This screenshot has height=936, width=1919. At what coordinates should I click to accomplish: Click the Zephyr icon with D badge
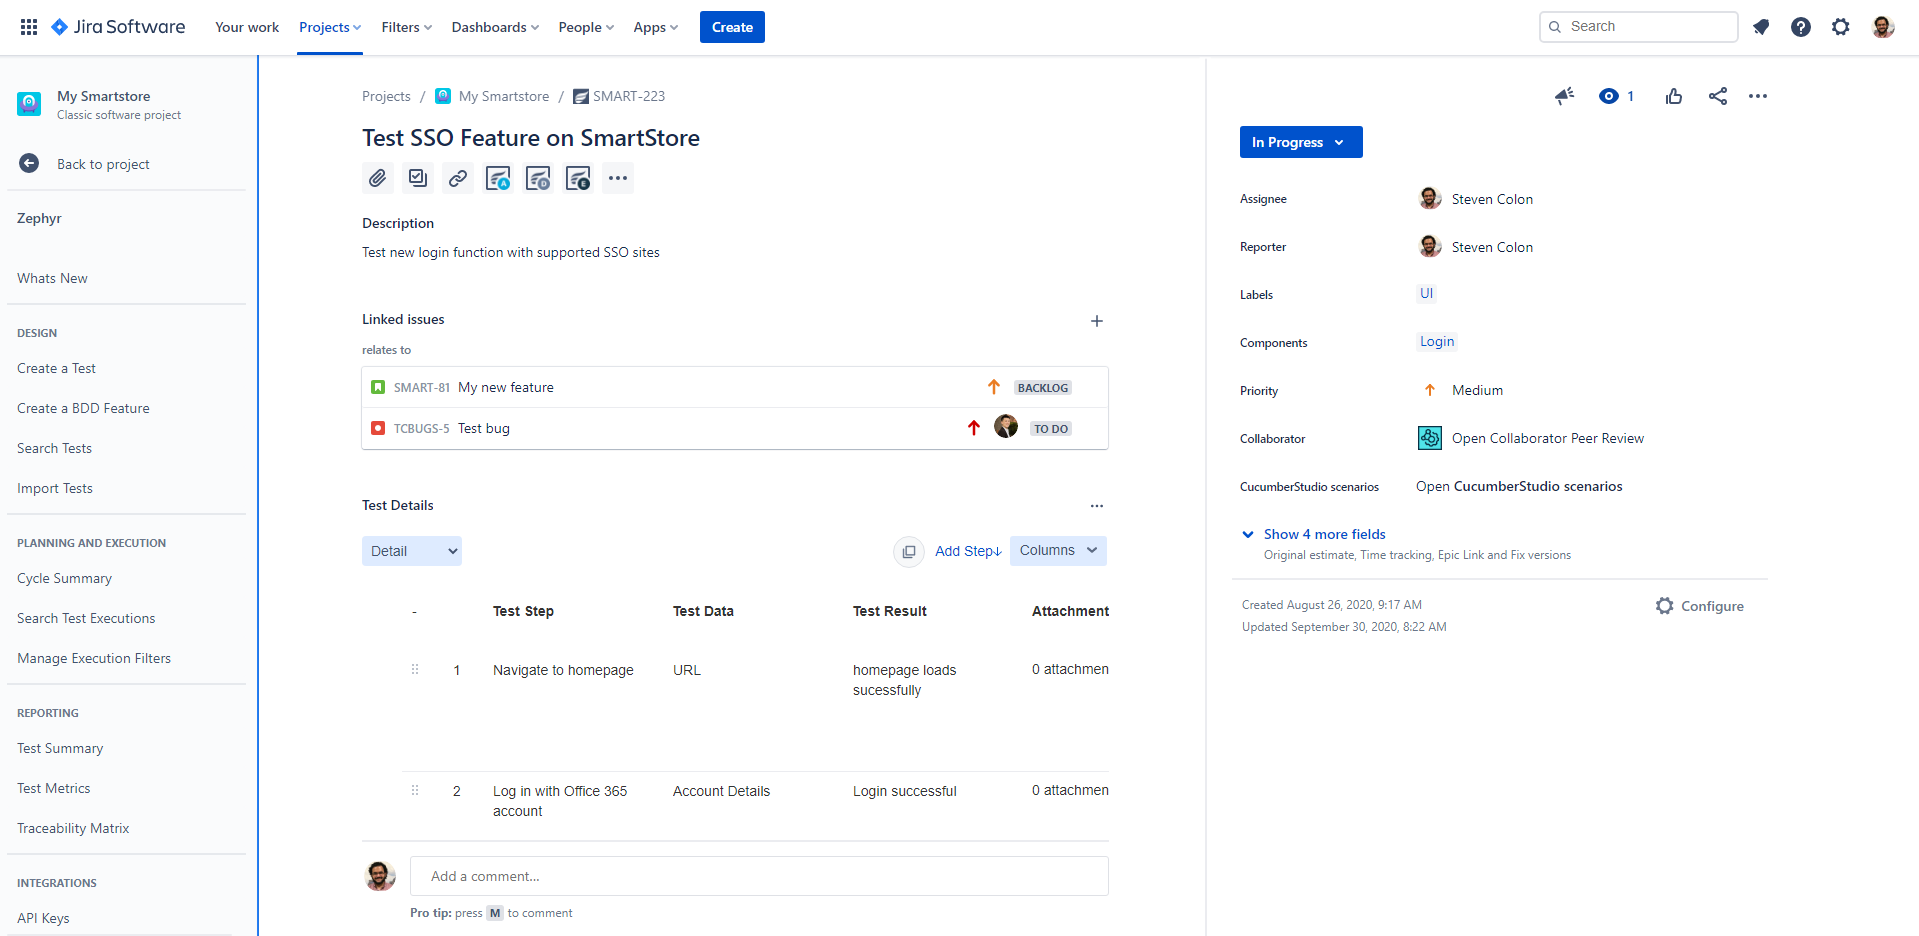tap(537, 178)
